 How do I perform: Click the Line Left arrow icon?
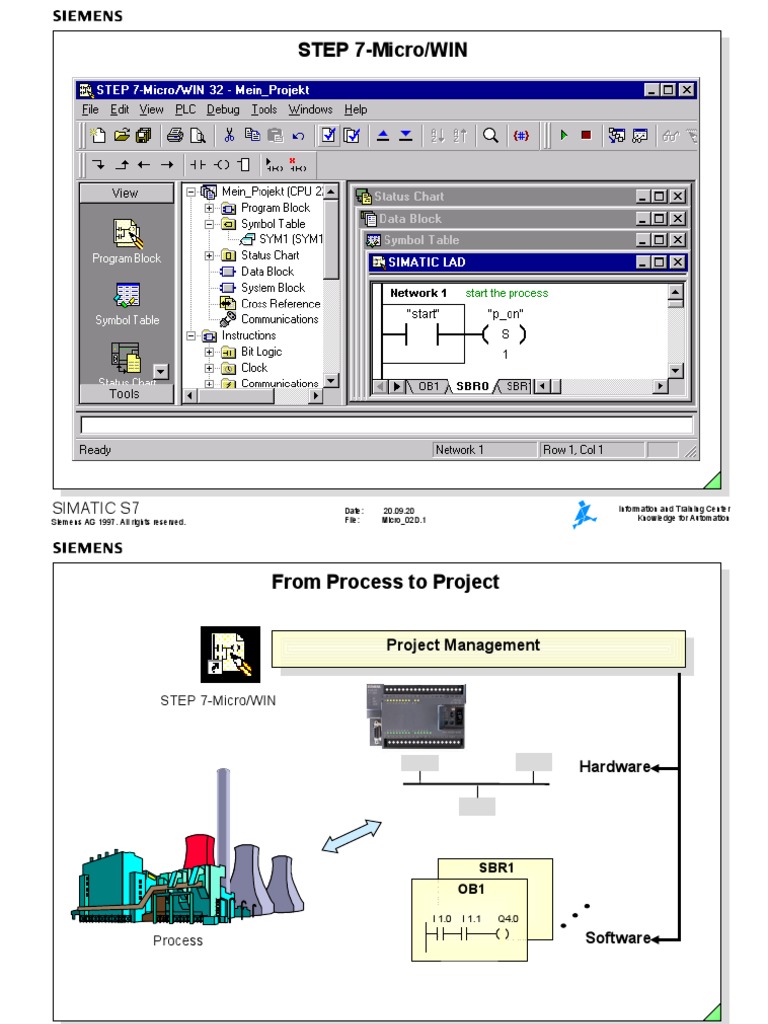click(144, 165)
